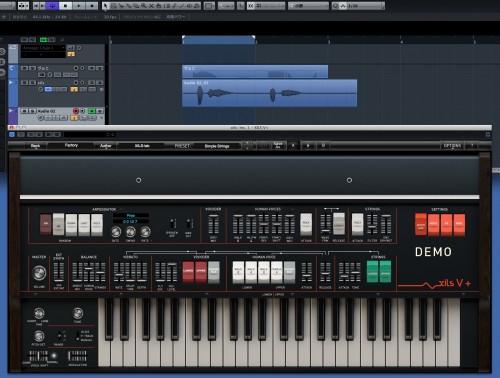This screenshot has width=500, height=378.
Task: Mute the Audio 02 track
Action: coord(24,111)
